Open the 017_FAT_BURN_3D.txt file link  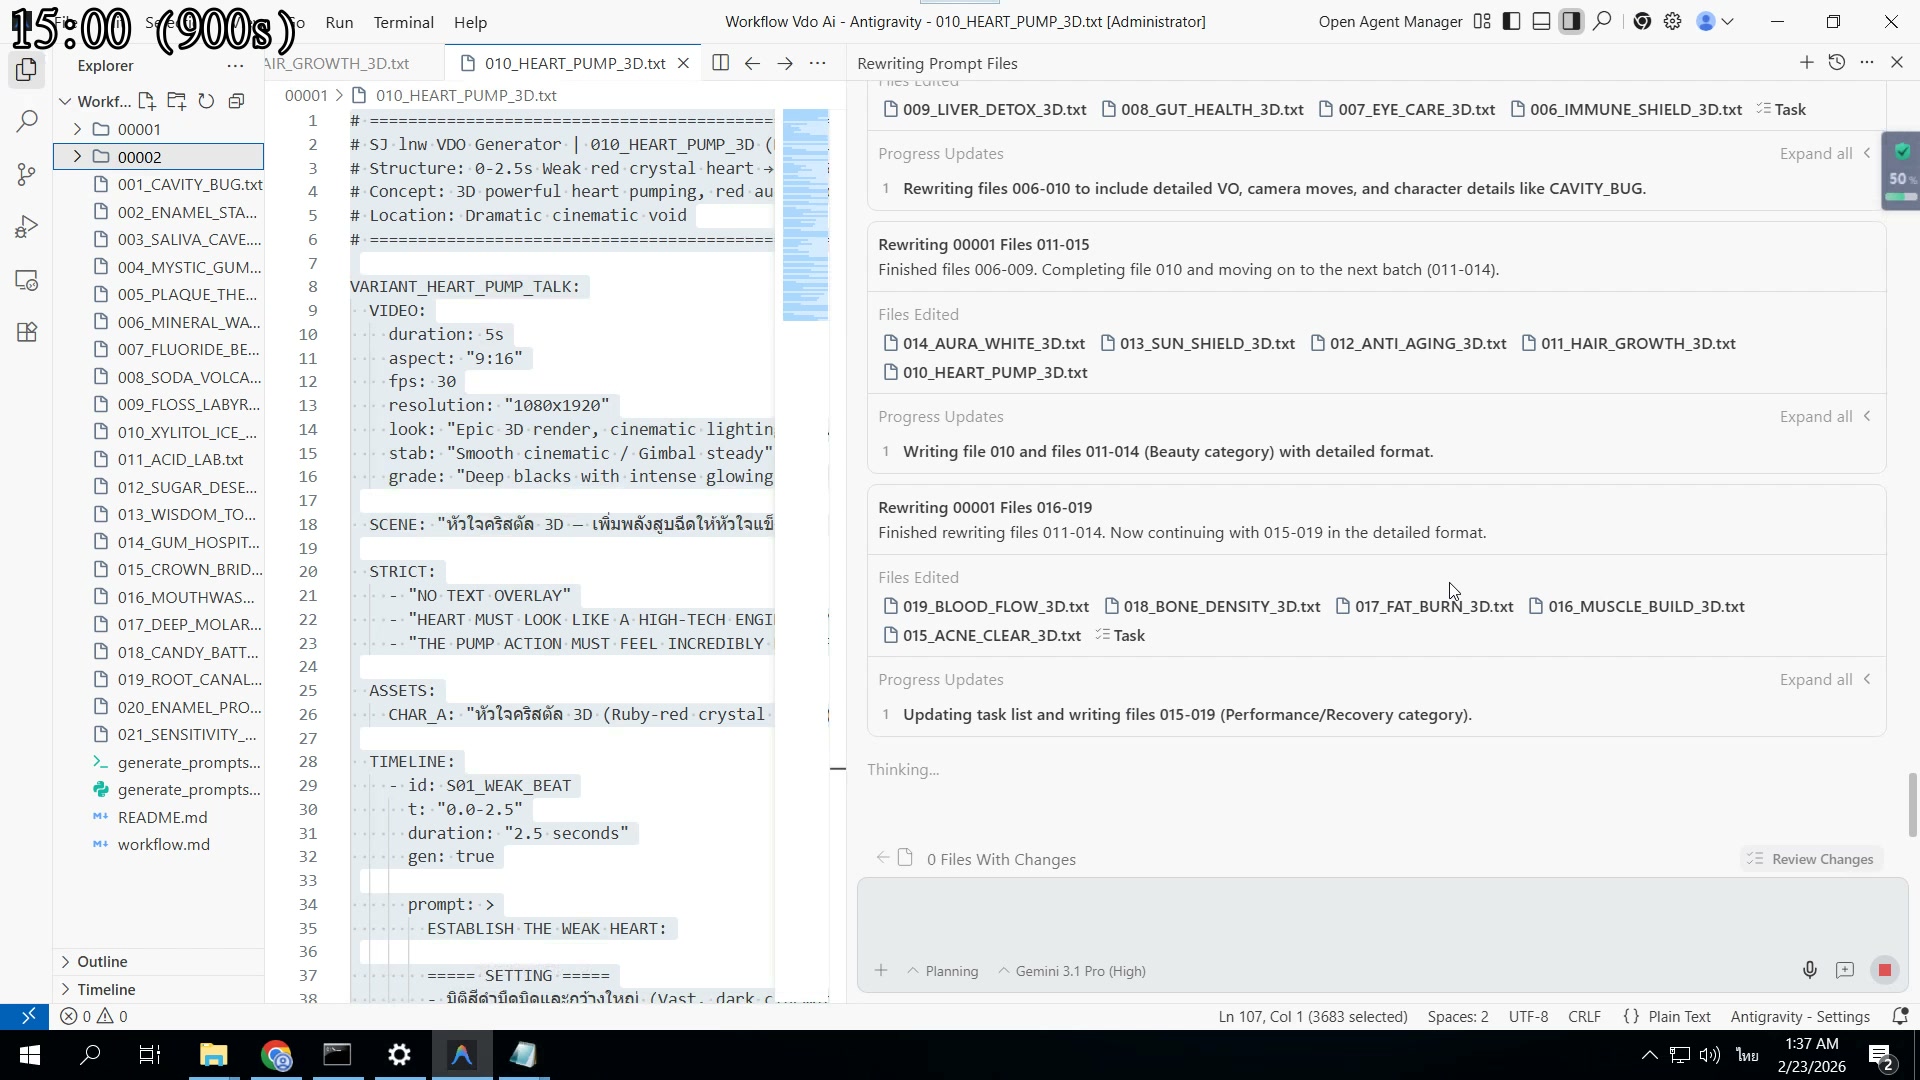(x=1433, y=606)
